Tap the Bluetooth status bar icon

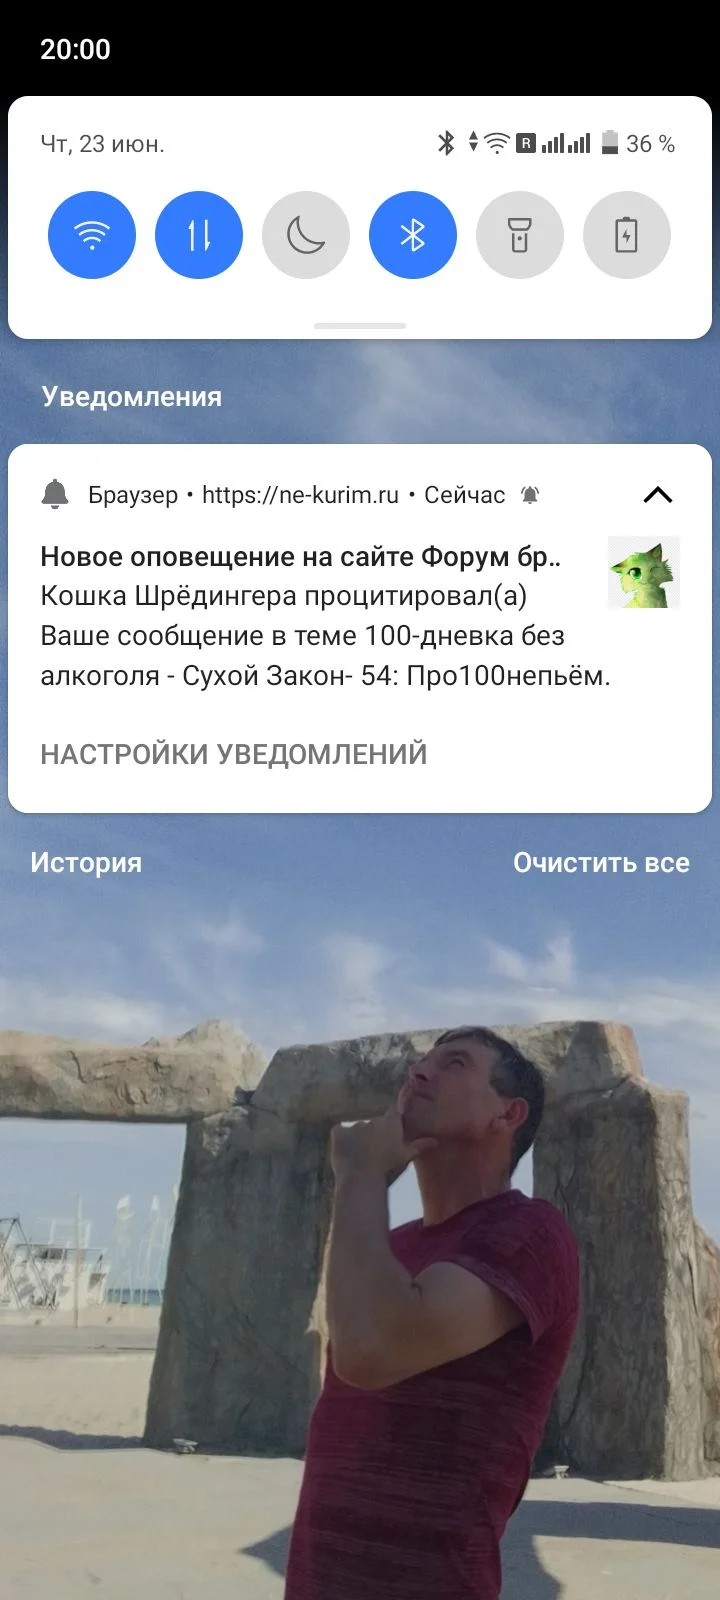click(x=446, y=143)
